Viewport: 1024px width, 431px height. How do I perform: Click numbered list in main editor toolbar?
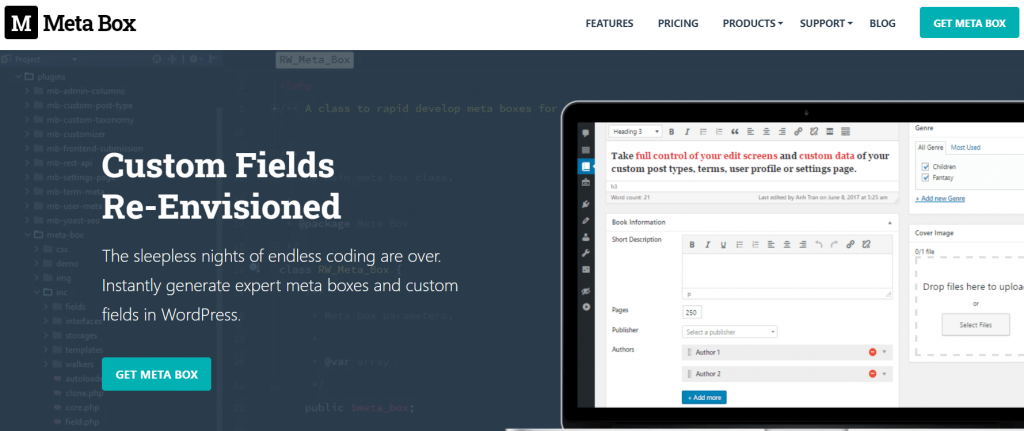point(718,132)
